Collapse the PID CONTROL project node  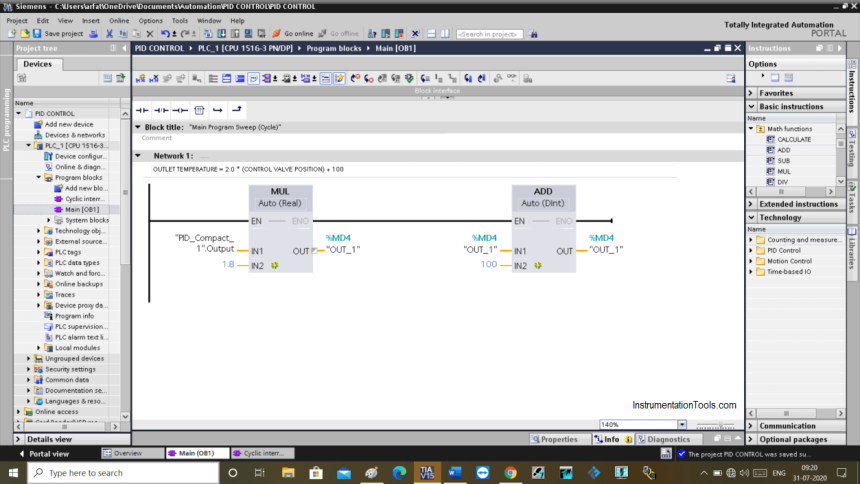pos(19,114)
